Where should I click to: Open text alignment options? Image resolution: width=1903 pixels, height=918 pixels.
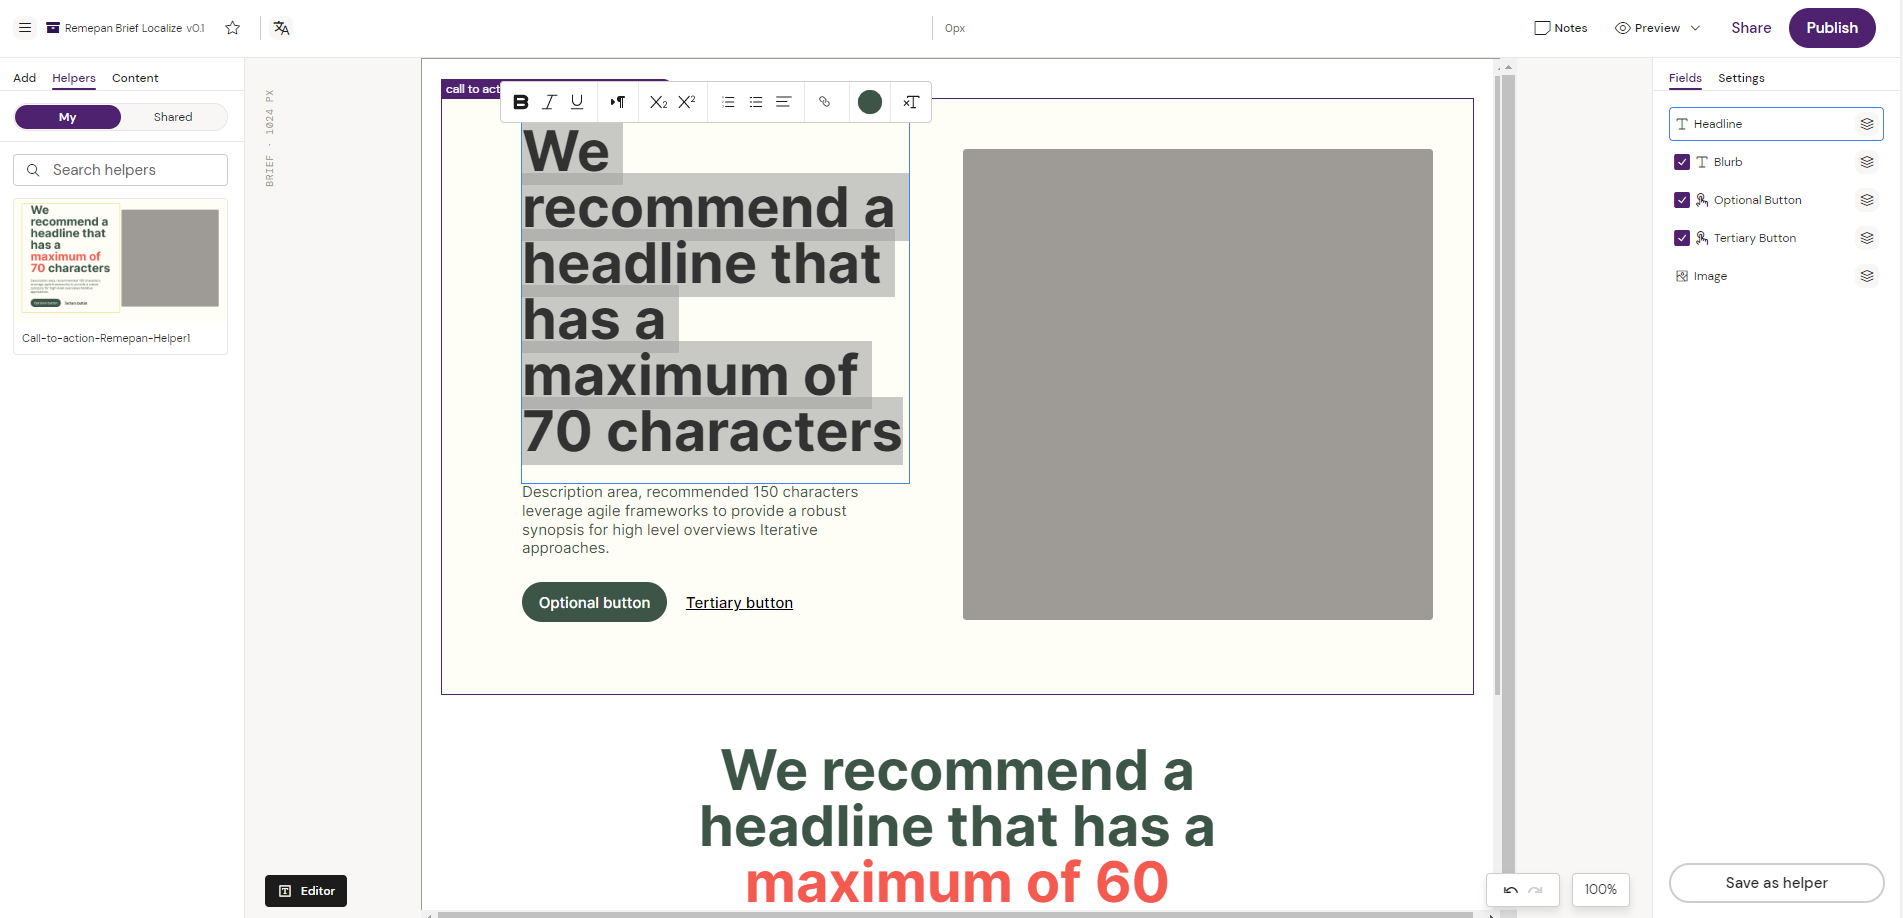(x=784, y=102)
